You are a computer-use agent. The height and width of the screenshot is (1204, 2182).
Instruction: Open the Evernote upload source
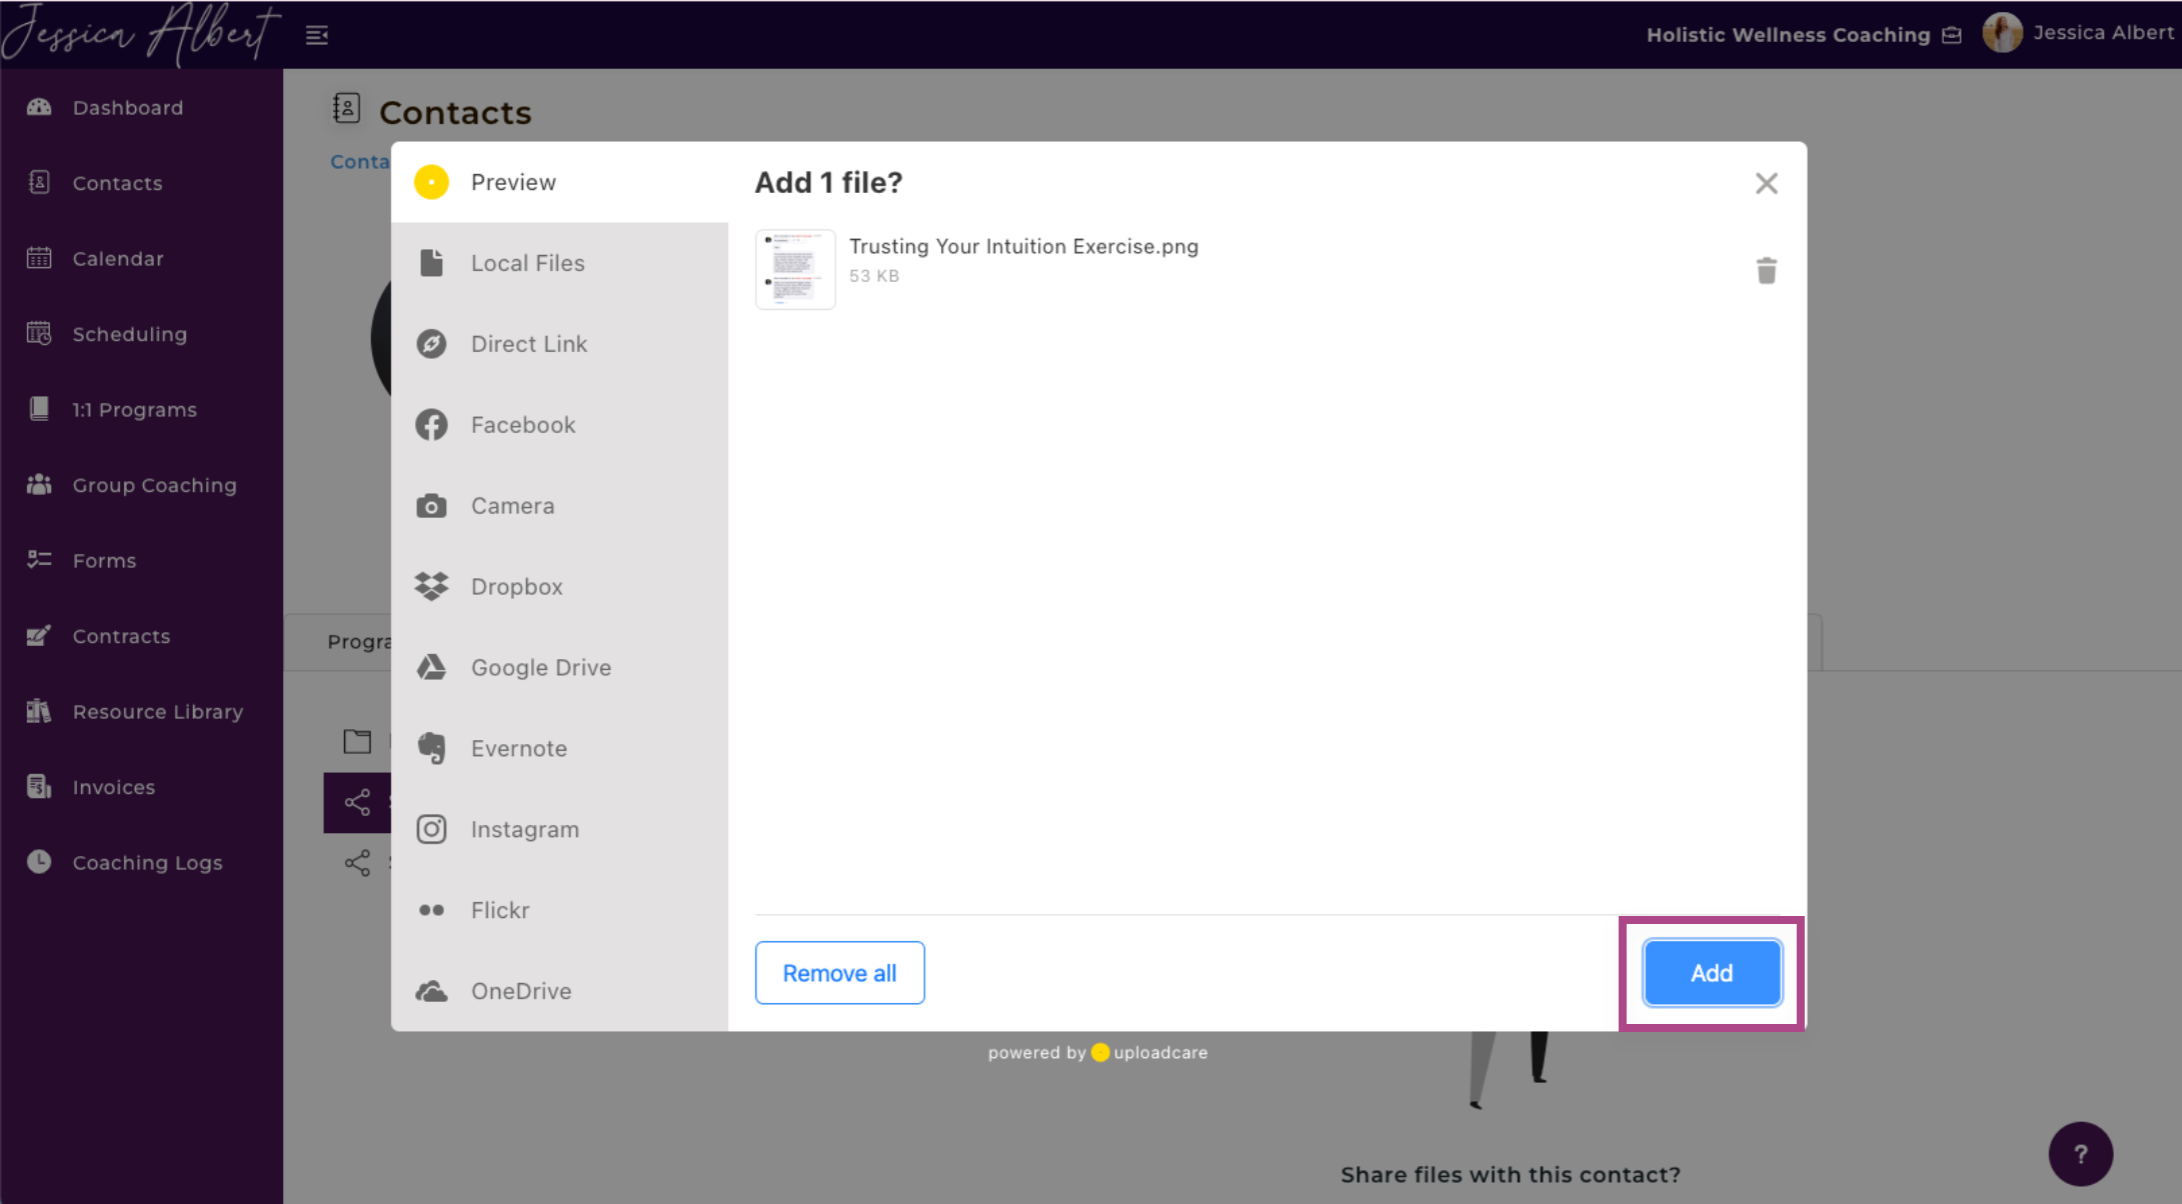[x=518, y=749]
